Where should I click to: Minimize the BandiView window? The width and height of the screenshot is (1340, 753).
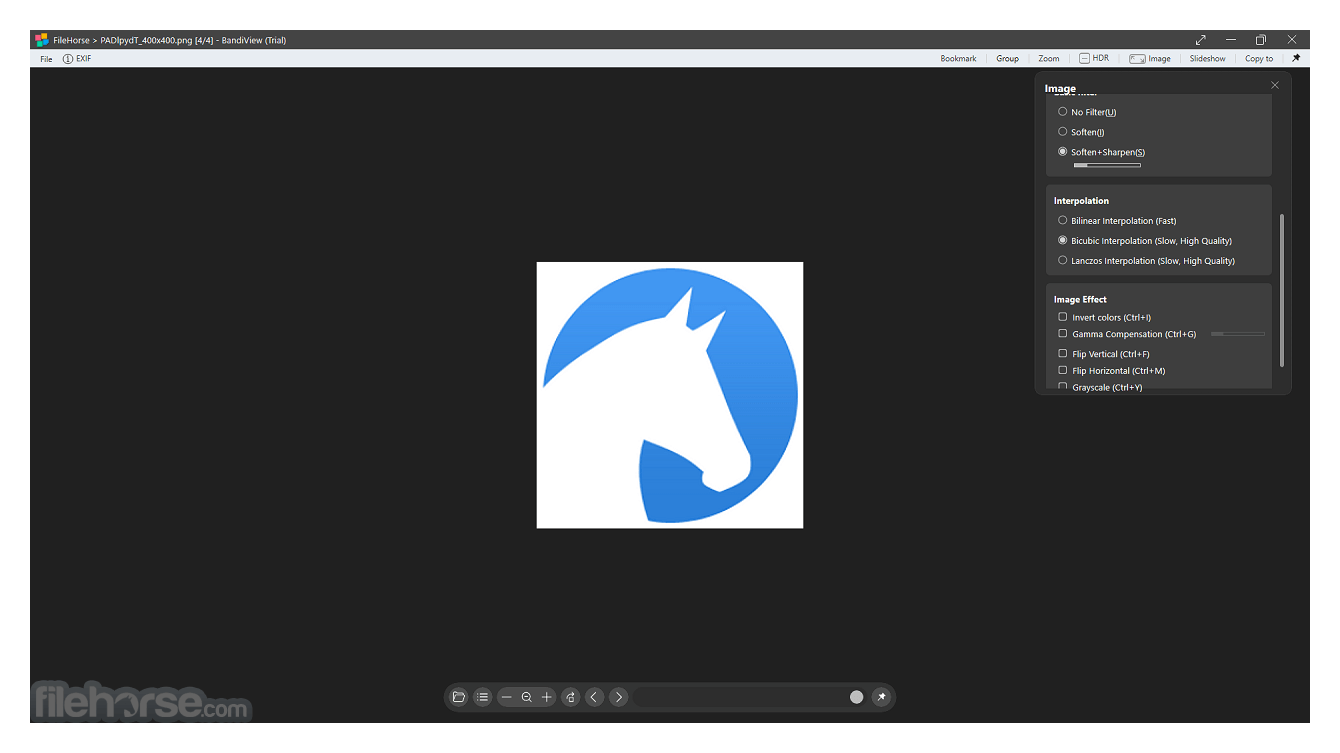point(1231,40)
